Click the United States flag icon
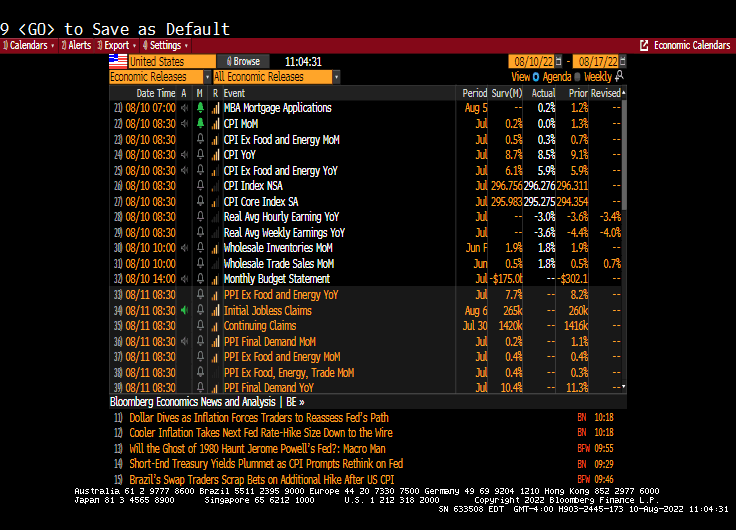The height and width of the screenshot is (530, 736). (118, 61)
